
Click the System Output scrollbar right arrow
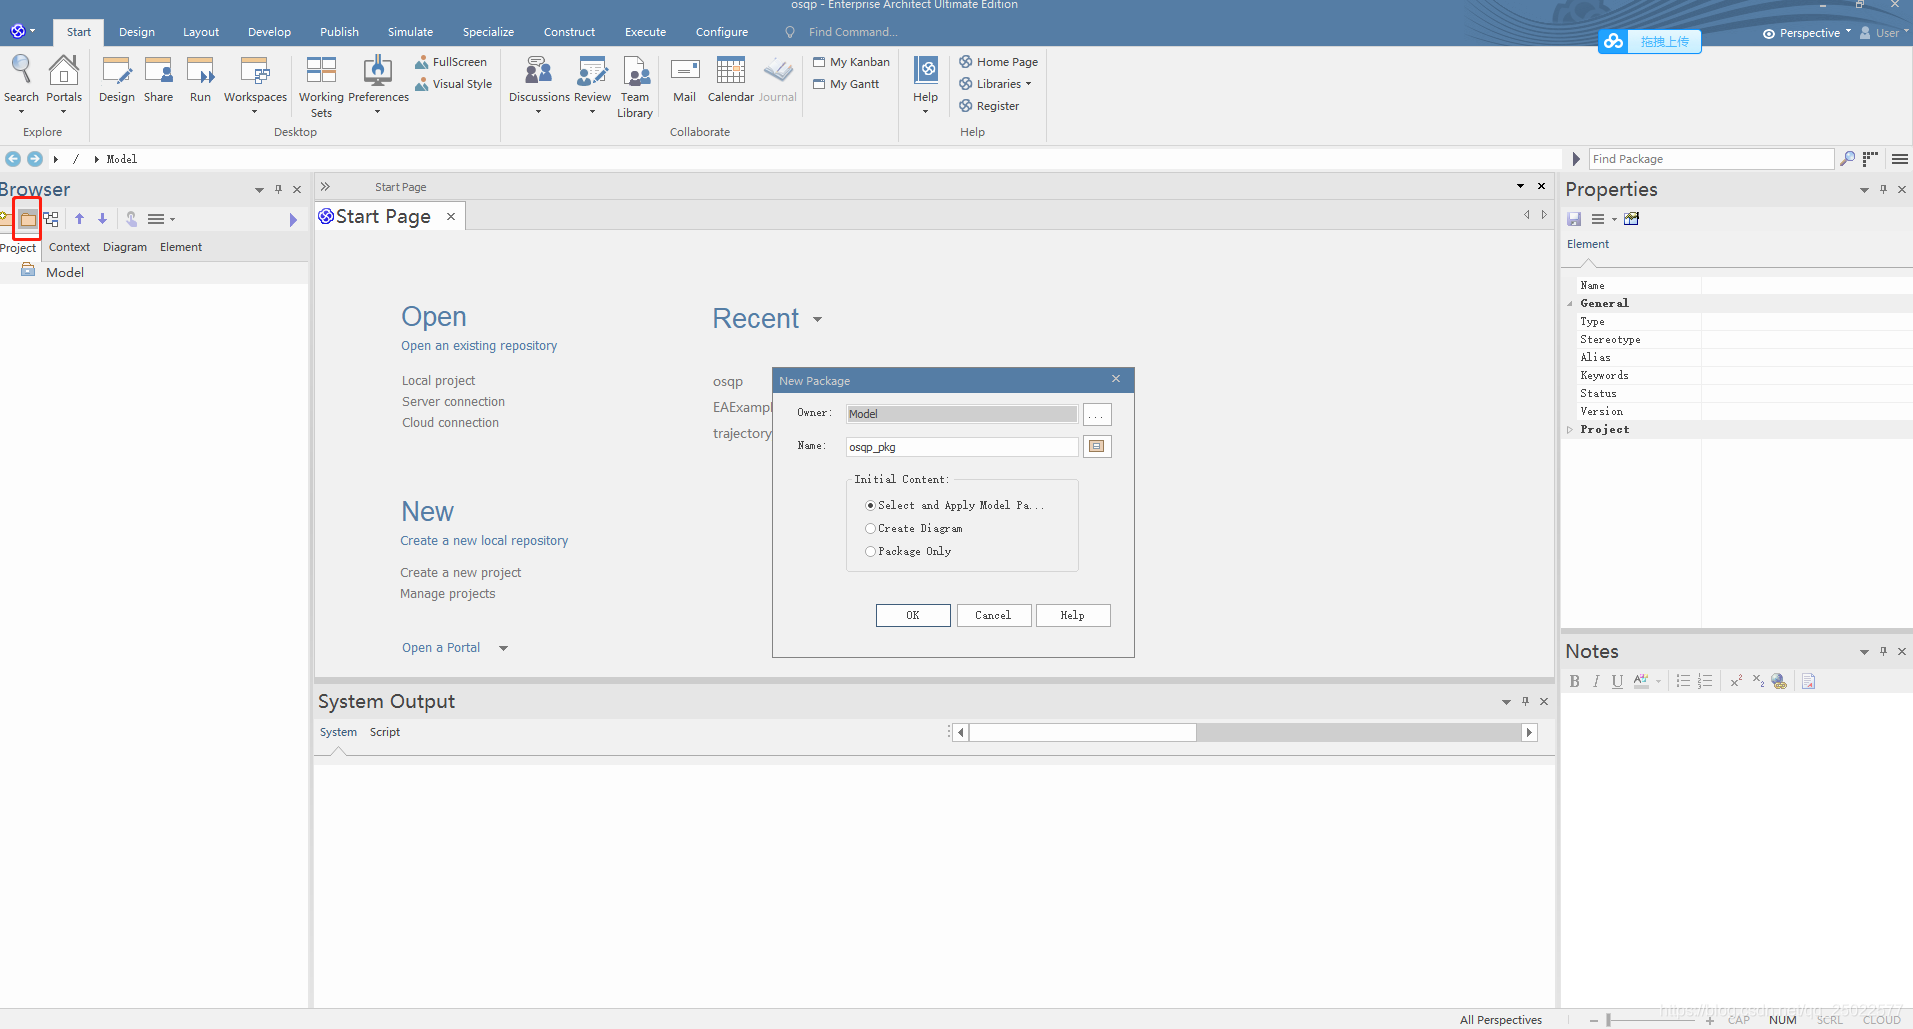point(1529,733)
